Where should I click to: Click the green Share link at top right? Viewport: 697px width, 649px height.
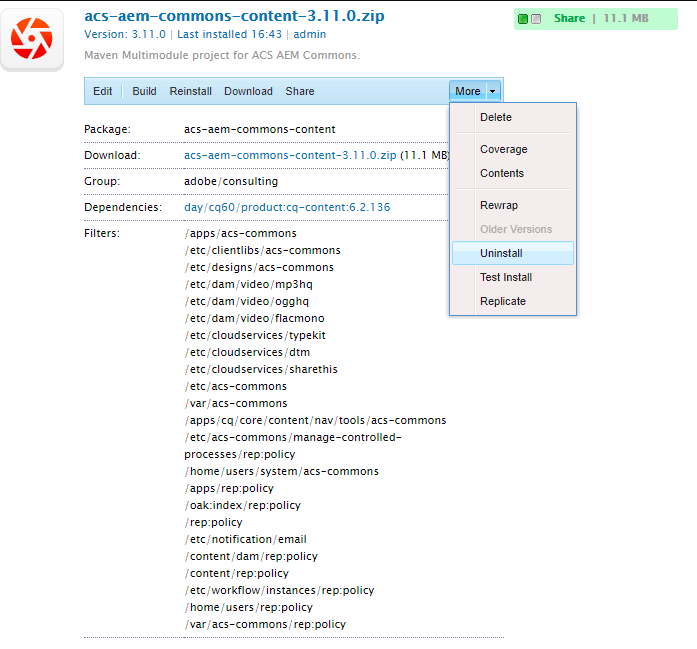click(569, 19)
